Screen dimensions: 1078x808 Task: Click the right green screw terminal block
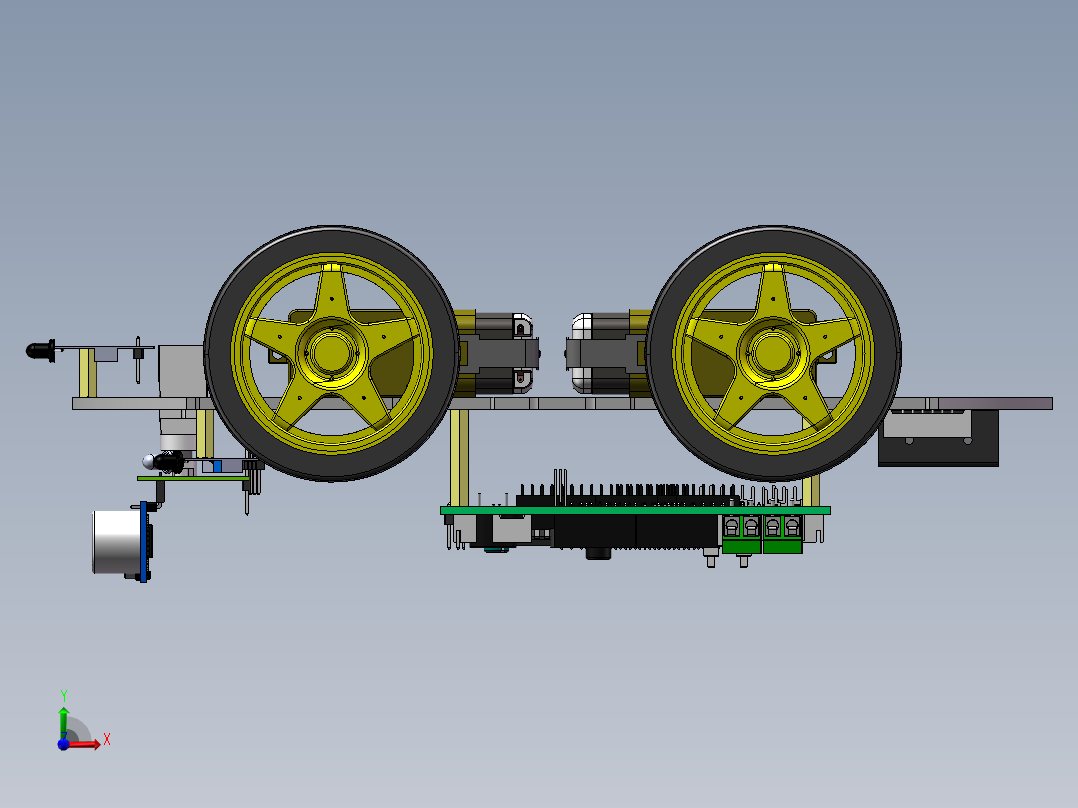(x=782, y=533)
